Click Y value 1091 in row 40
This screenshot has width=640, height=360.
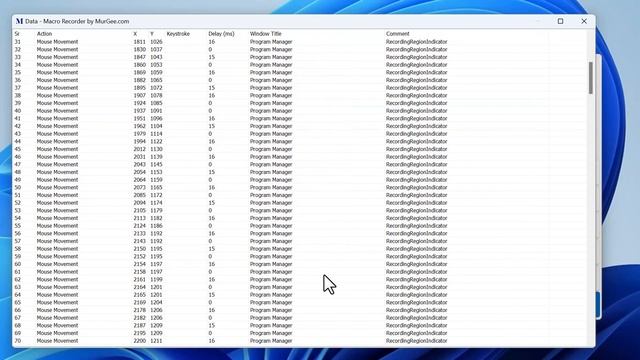156,111
